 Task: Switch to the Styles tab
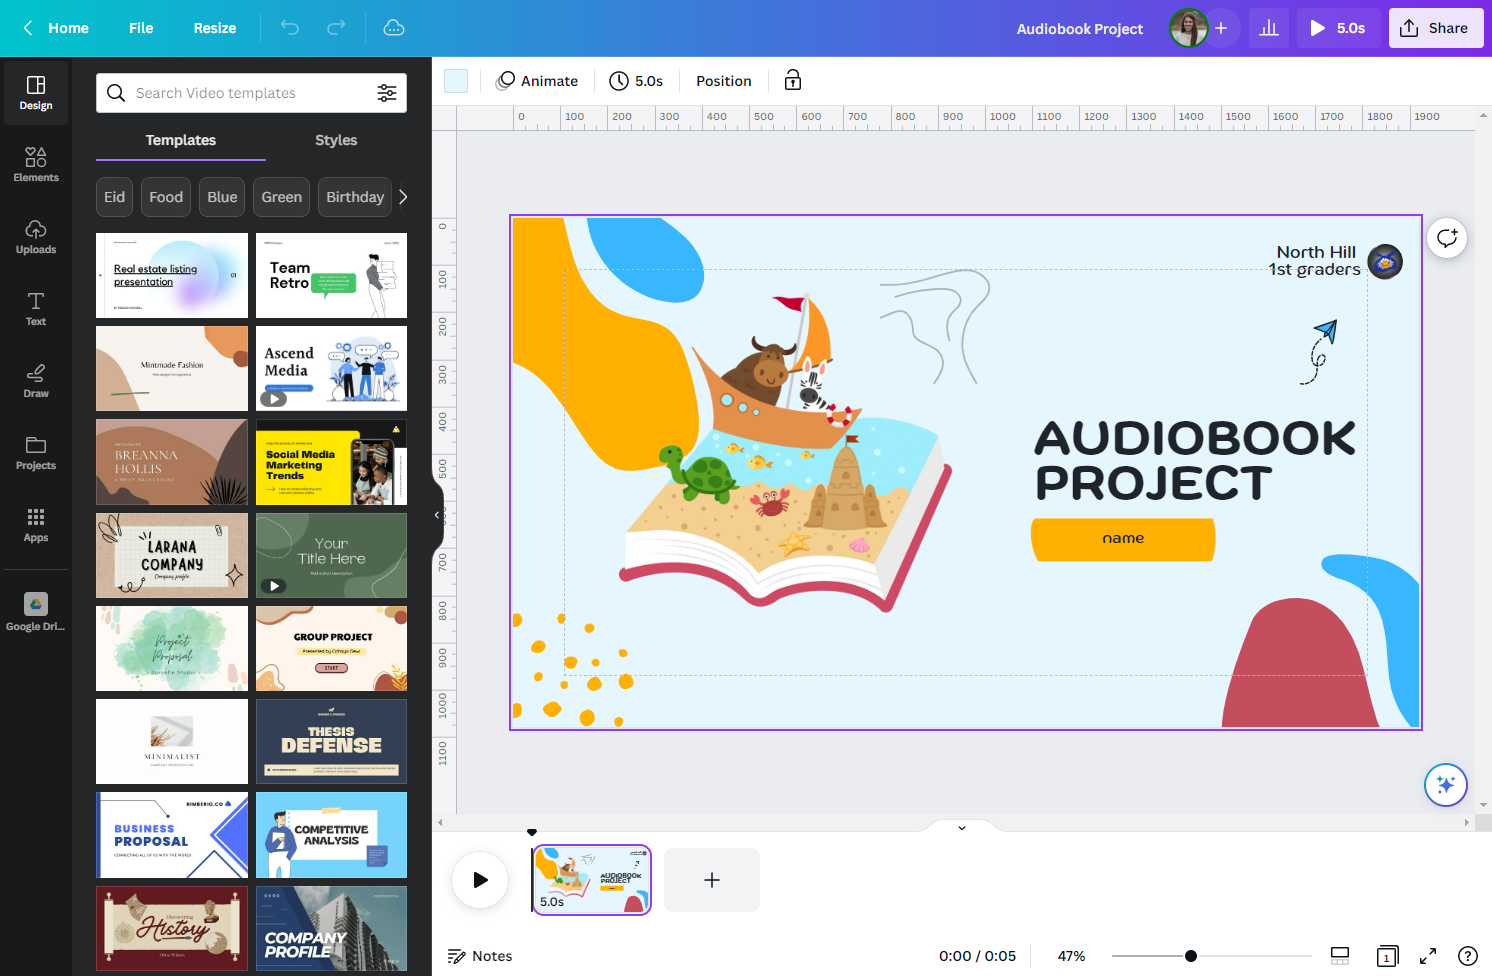coord(336,140)
